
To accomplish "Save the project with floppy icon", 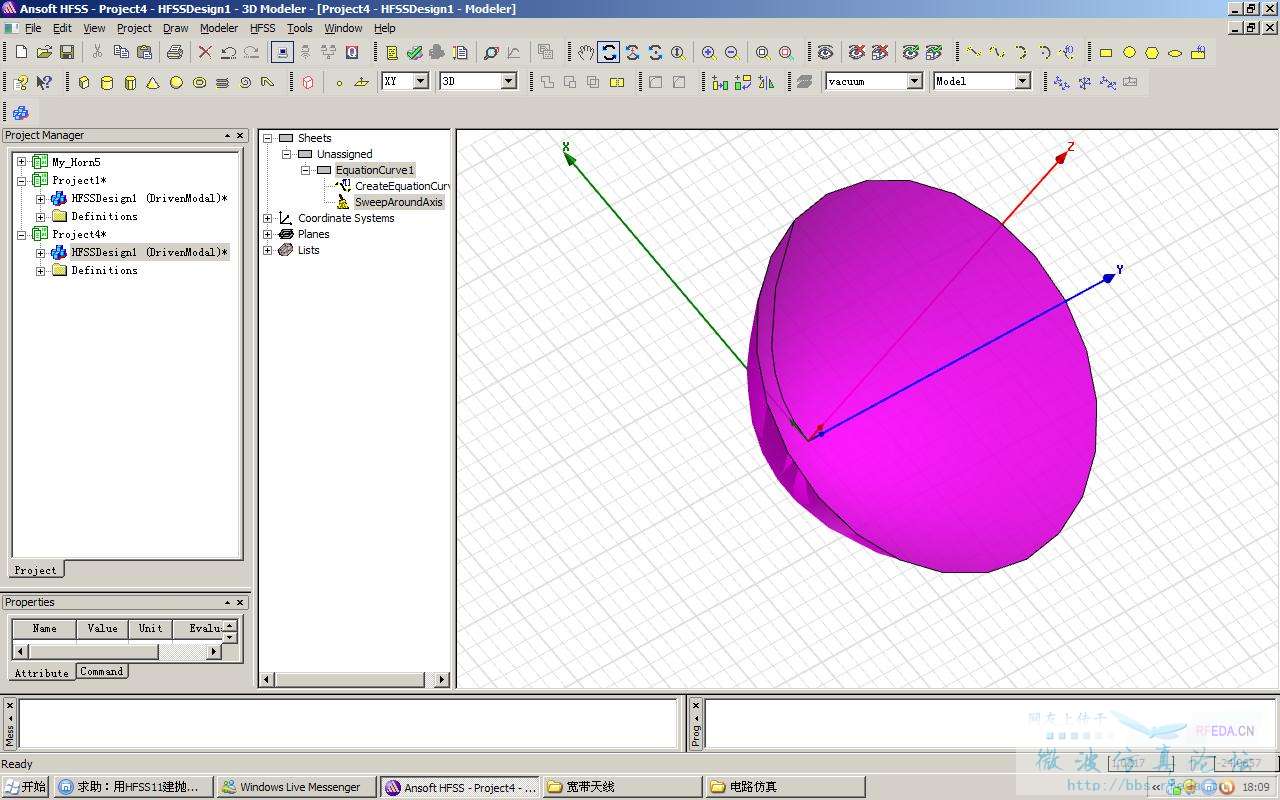I will coord(67,52).
